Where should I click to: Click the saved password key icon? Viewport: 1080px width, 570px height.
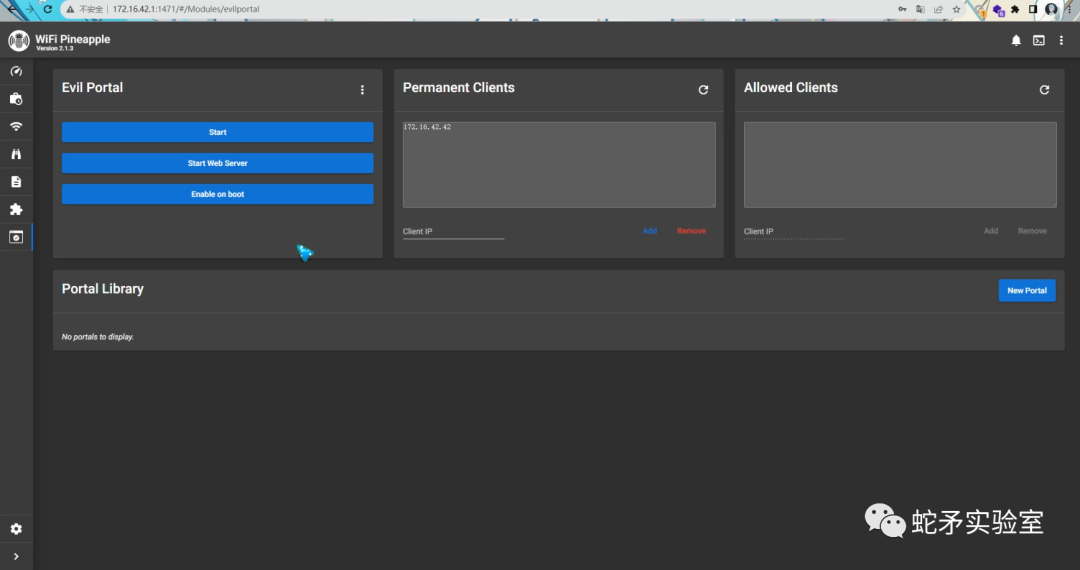coord(902,9)
